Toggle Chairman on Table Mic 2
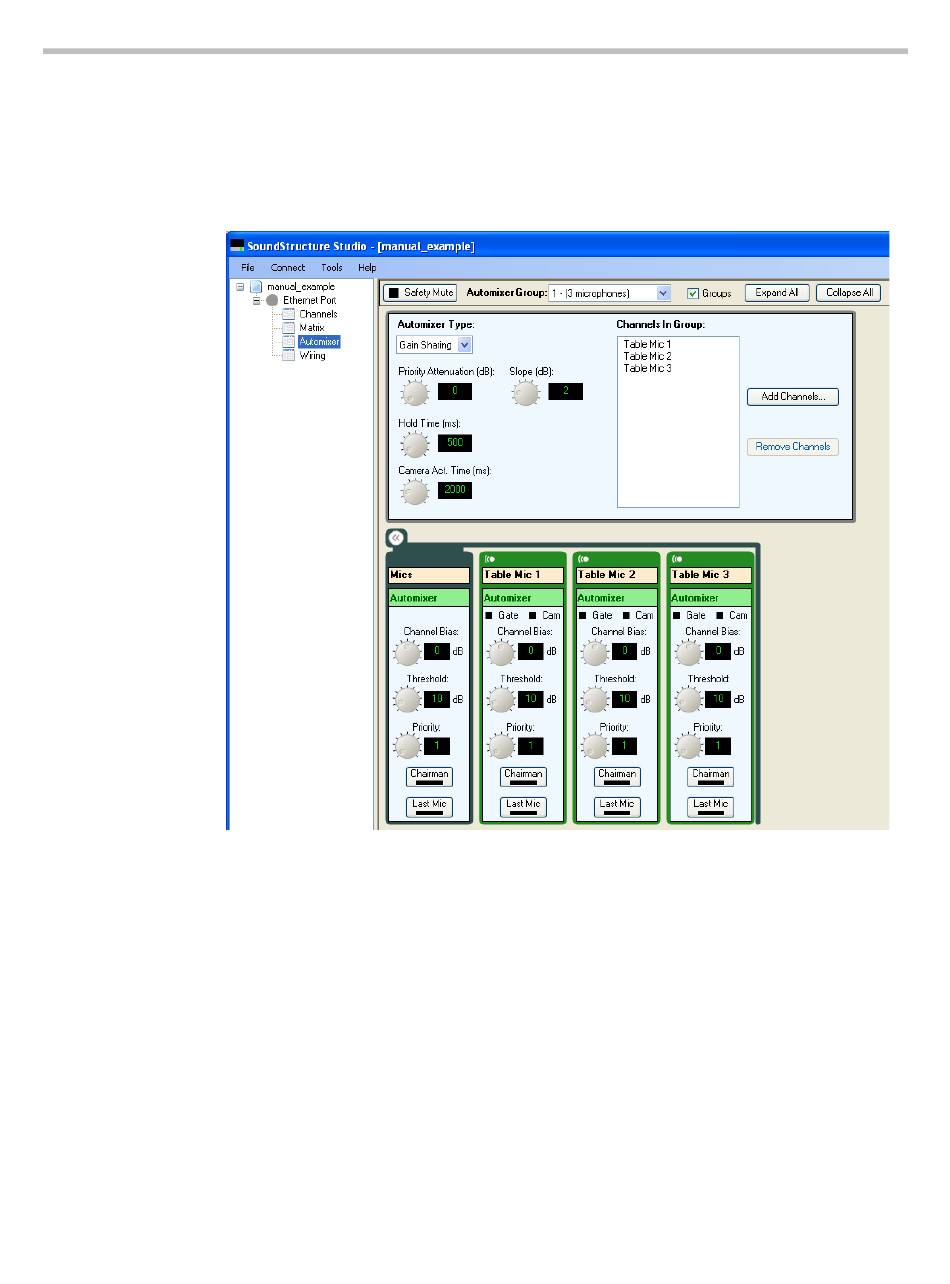950x1284 pixels. pos(617,777)
